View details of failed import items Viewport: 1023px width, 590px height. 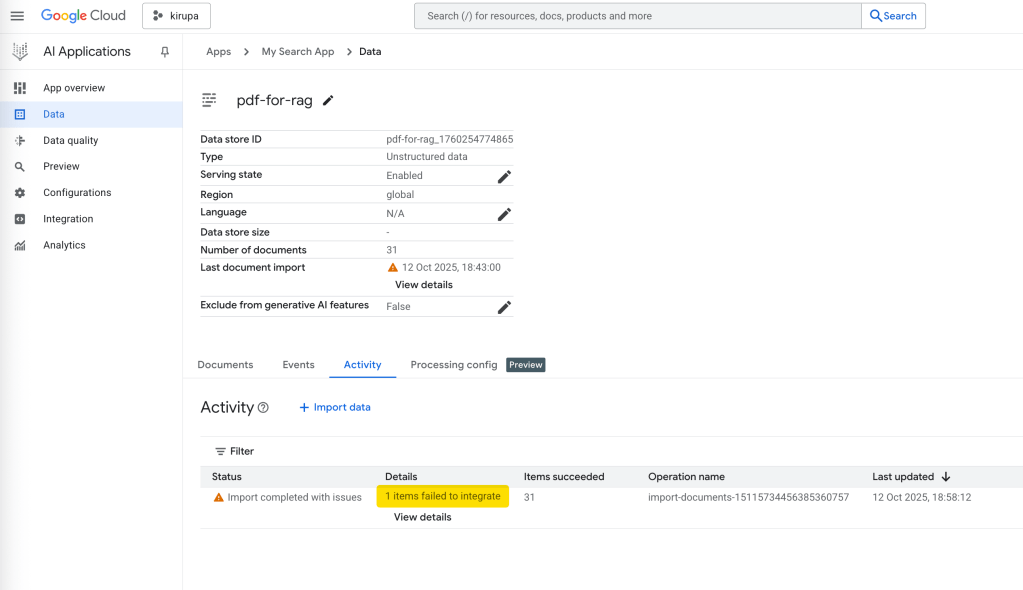click(x=422, y=517)
